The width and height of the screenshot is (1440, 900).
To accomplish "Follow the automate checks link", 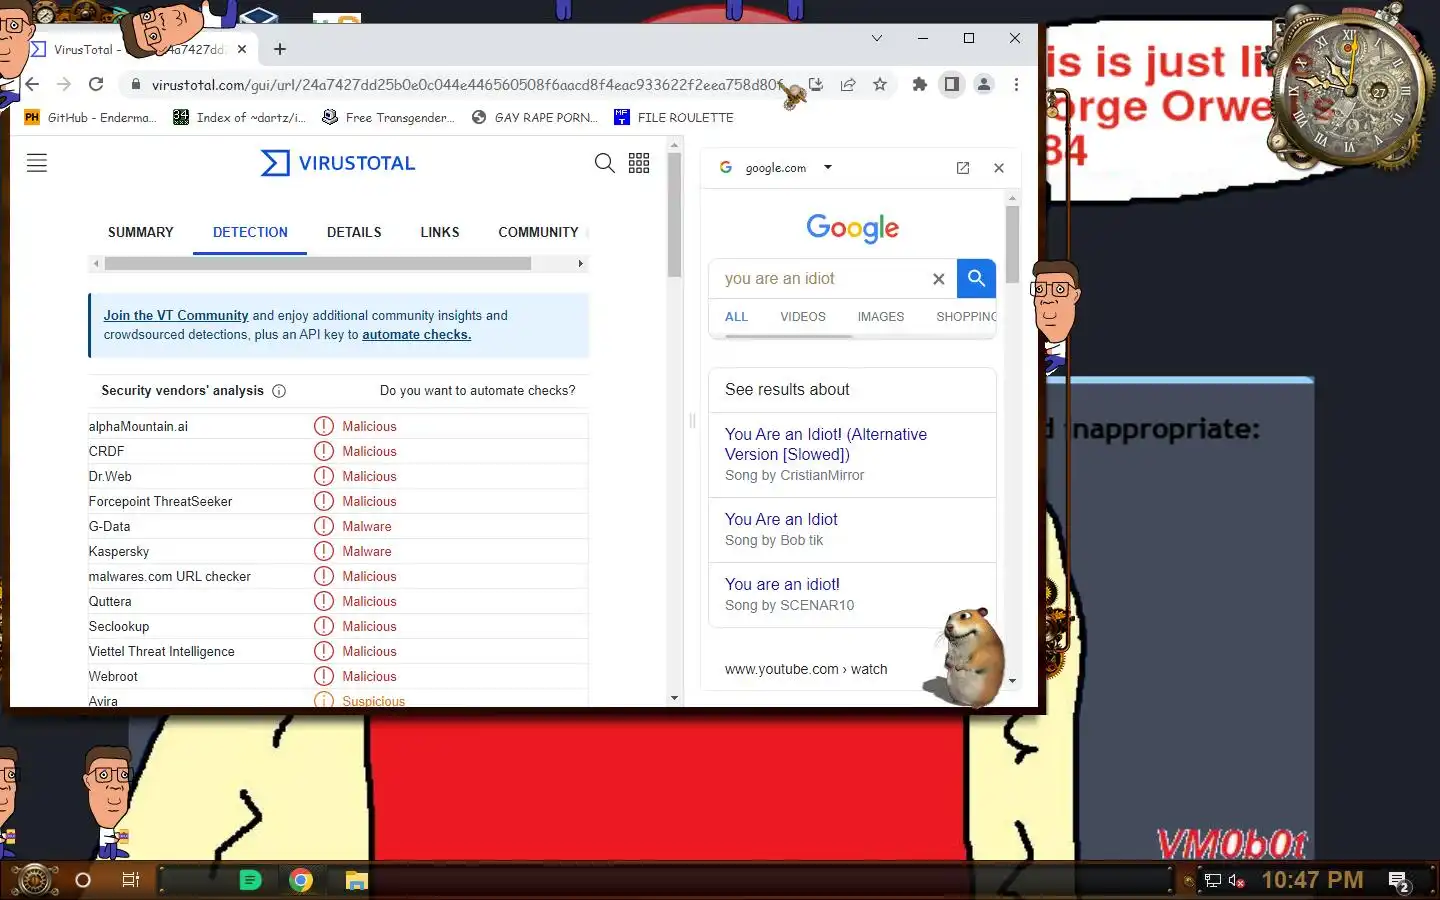I will tap(416, 334).
